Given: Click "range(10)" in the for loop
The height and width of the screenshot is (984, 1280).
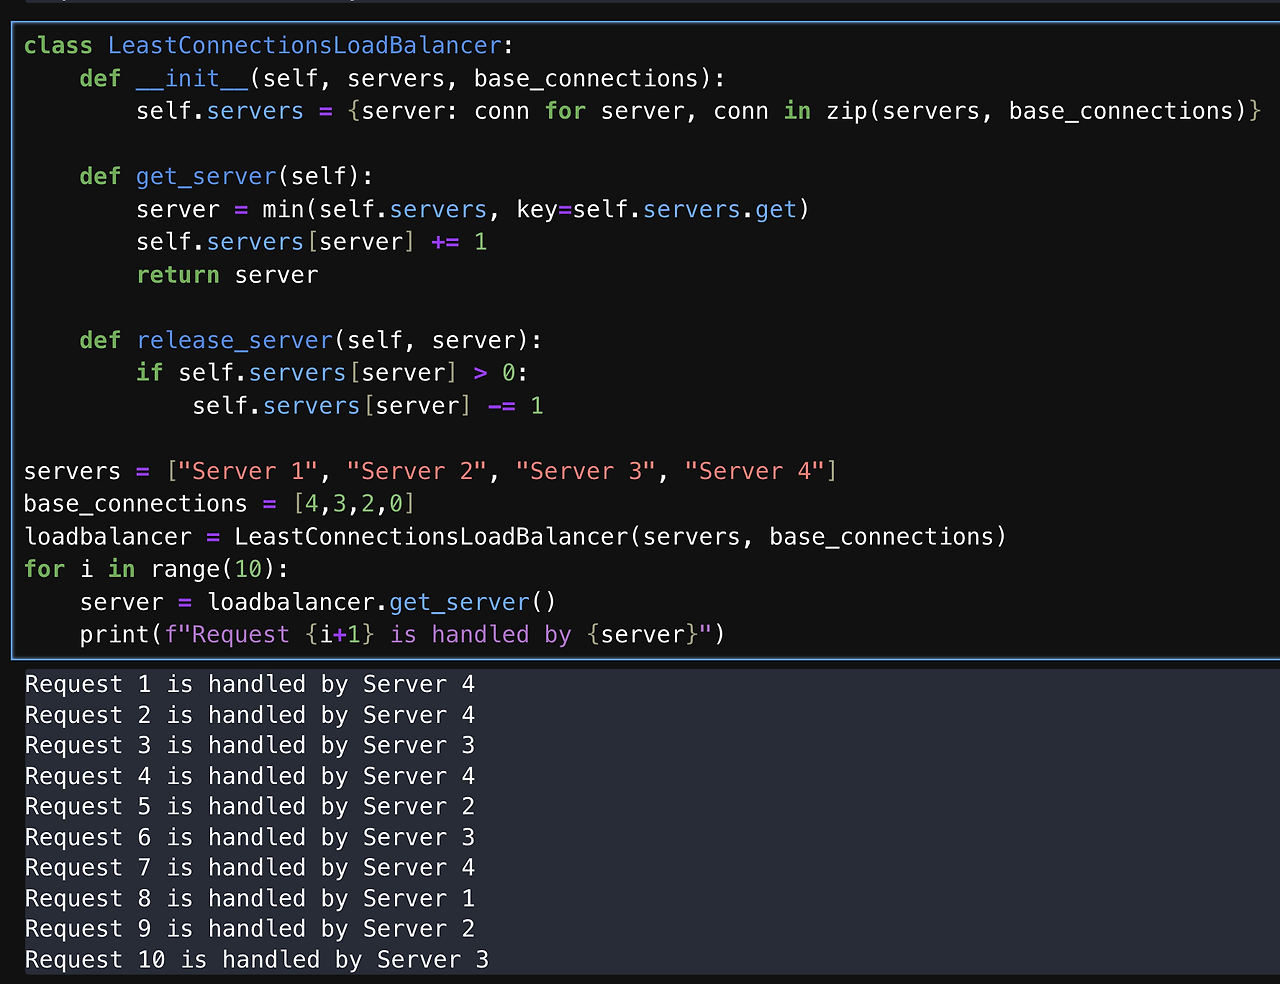Looking at the screenshot, I should [x=213, y=570].
